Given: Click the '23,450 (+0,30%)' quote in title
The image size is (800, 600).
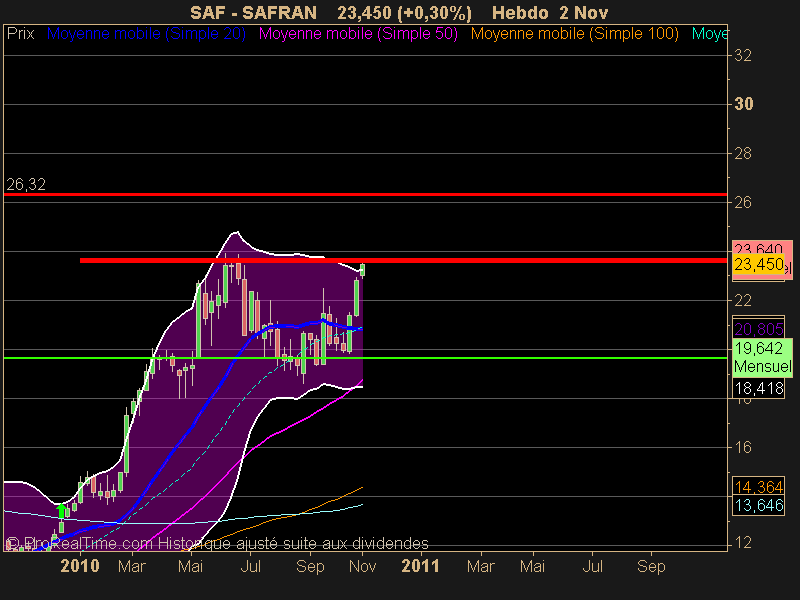Looking at the screenshot, I should click(x=405, y=12).
